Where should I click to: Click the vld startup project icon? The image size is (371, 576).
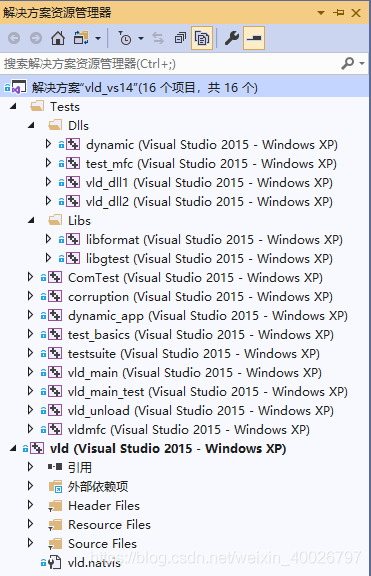coord(37,448)
